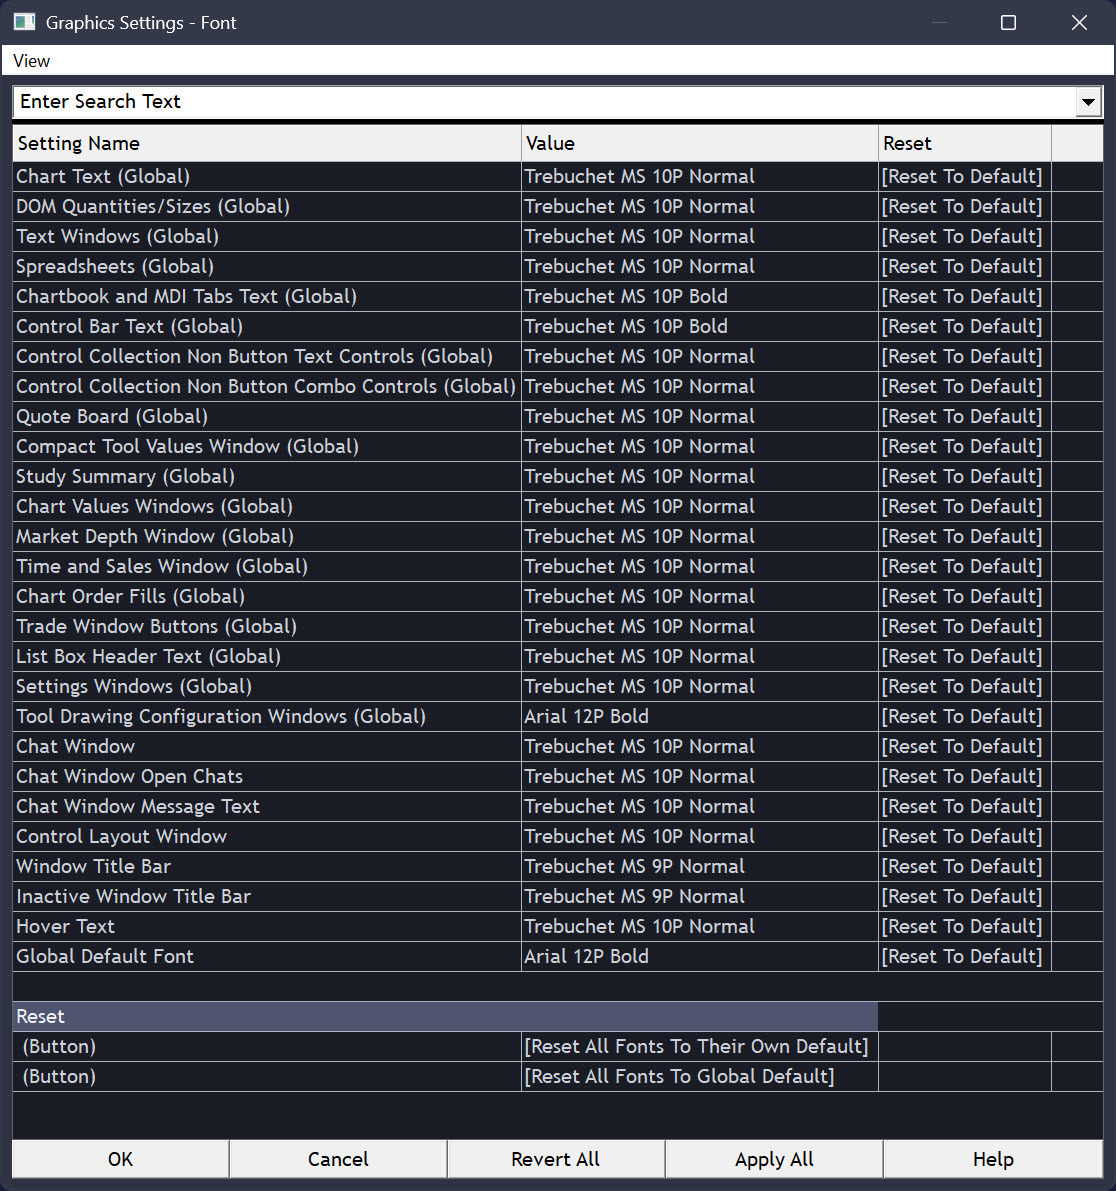Sort by the Setting Name column header
1116x1191 pixels.
pos(267,144)
